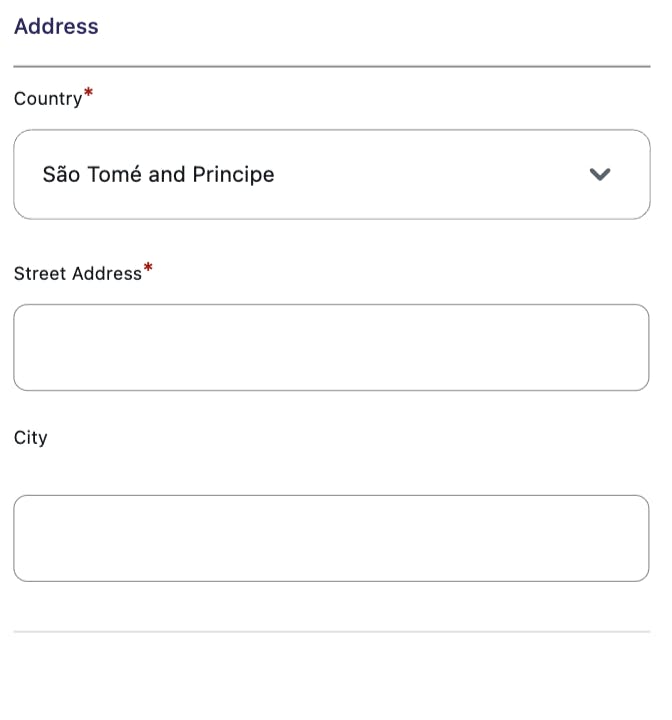This screenshot has height=720, width=672.
Task: Click the Street Address label
Action: [x=77, y=274]
